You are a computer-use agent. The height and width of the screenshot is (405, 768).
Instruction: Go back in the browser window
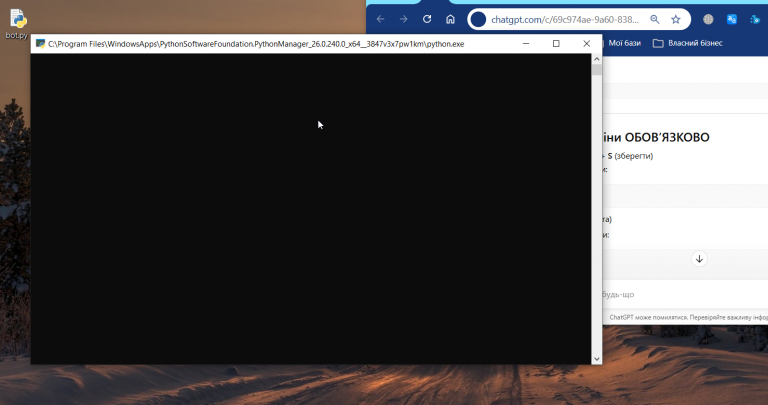click(x=381, y=19)
